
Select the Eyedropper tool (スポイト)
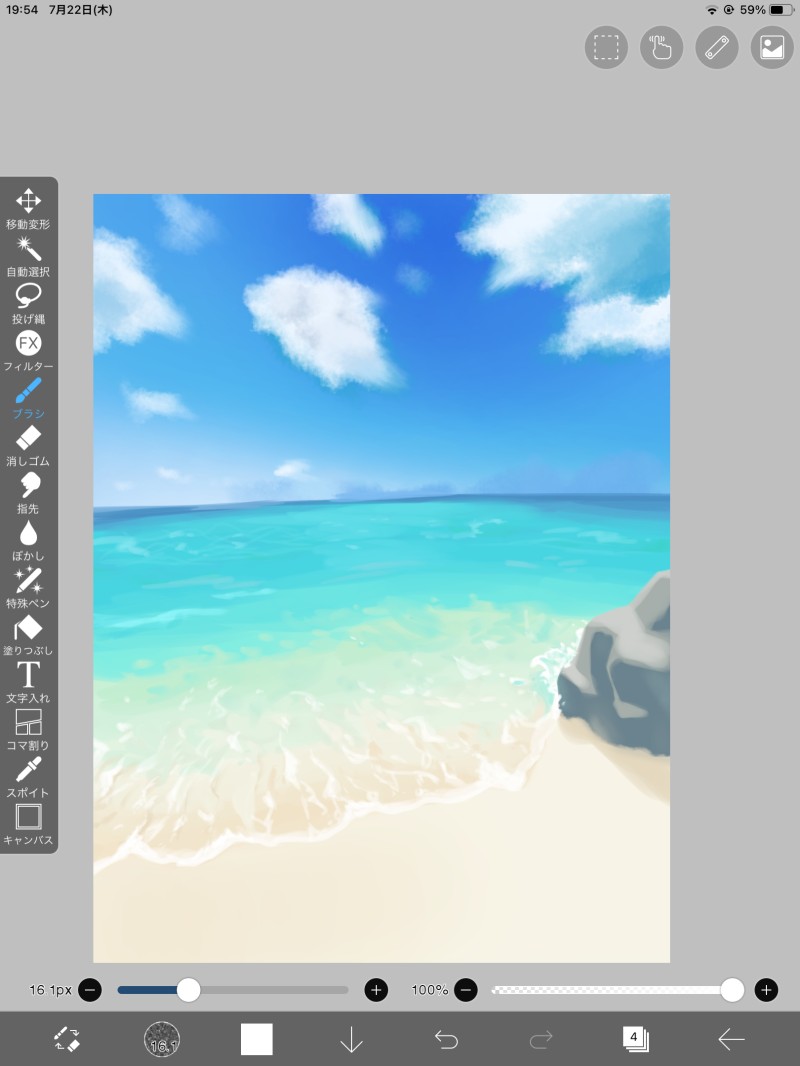click(28, 777)
